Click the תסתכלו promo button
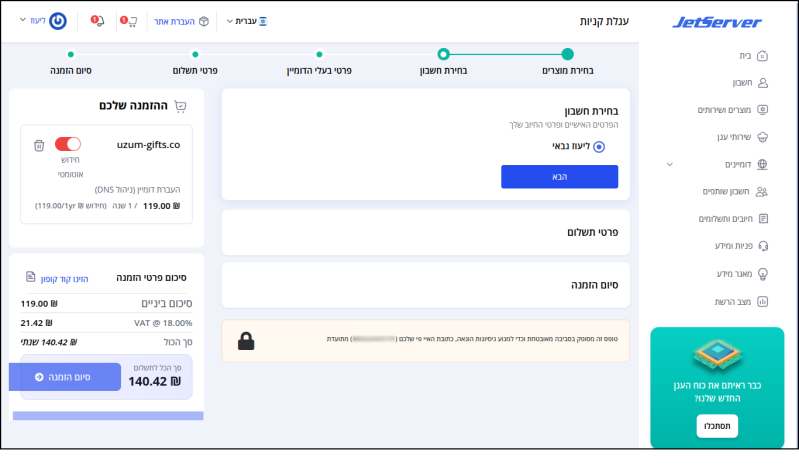Screen dimensions: 799x467 click(717, 426)
